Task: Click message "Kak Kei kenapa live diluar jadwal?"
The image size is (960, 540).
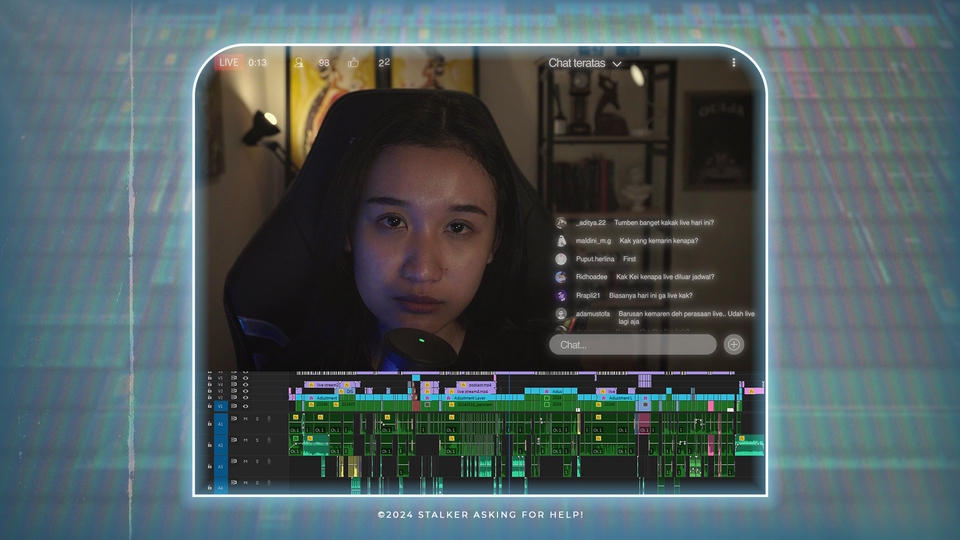Action: [665, 277]
